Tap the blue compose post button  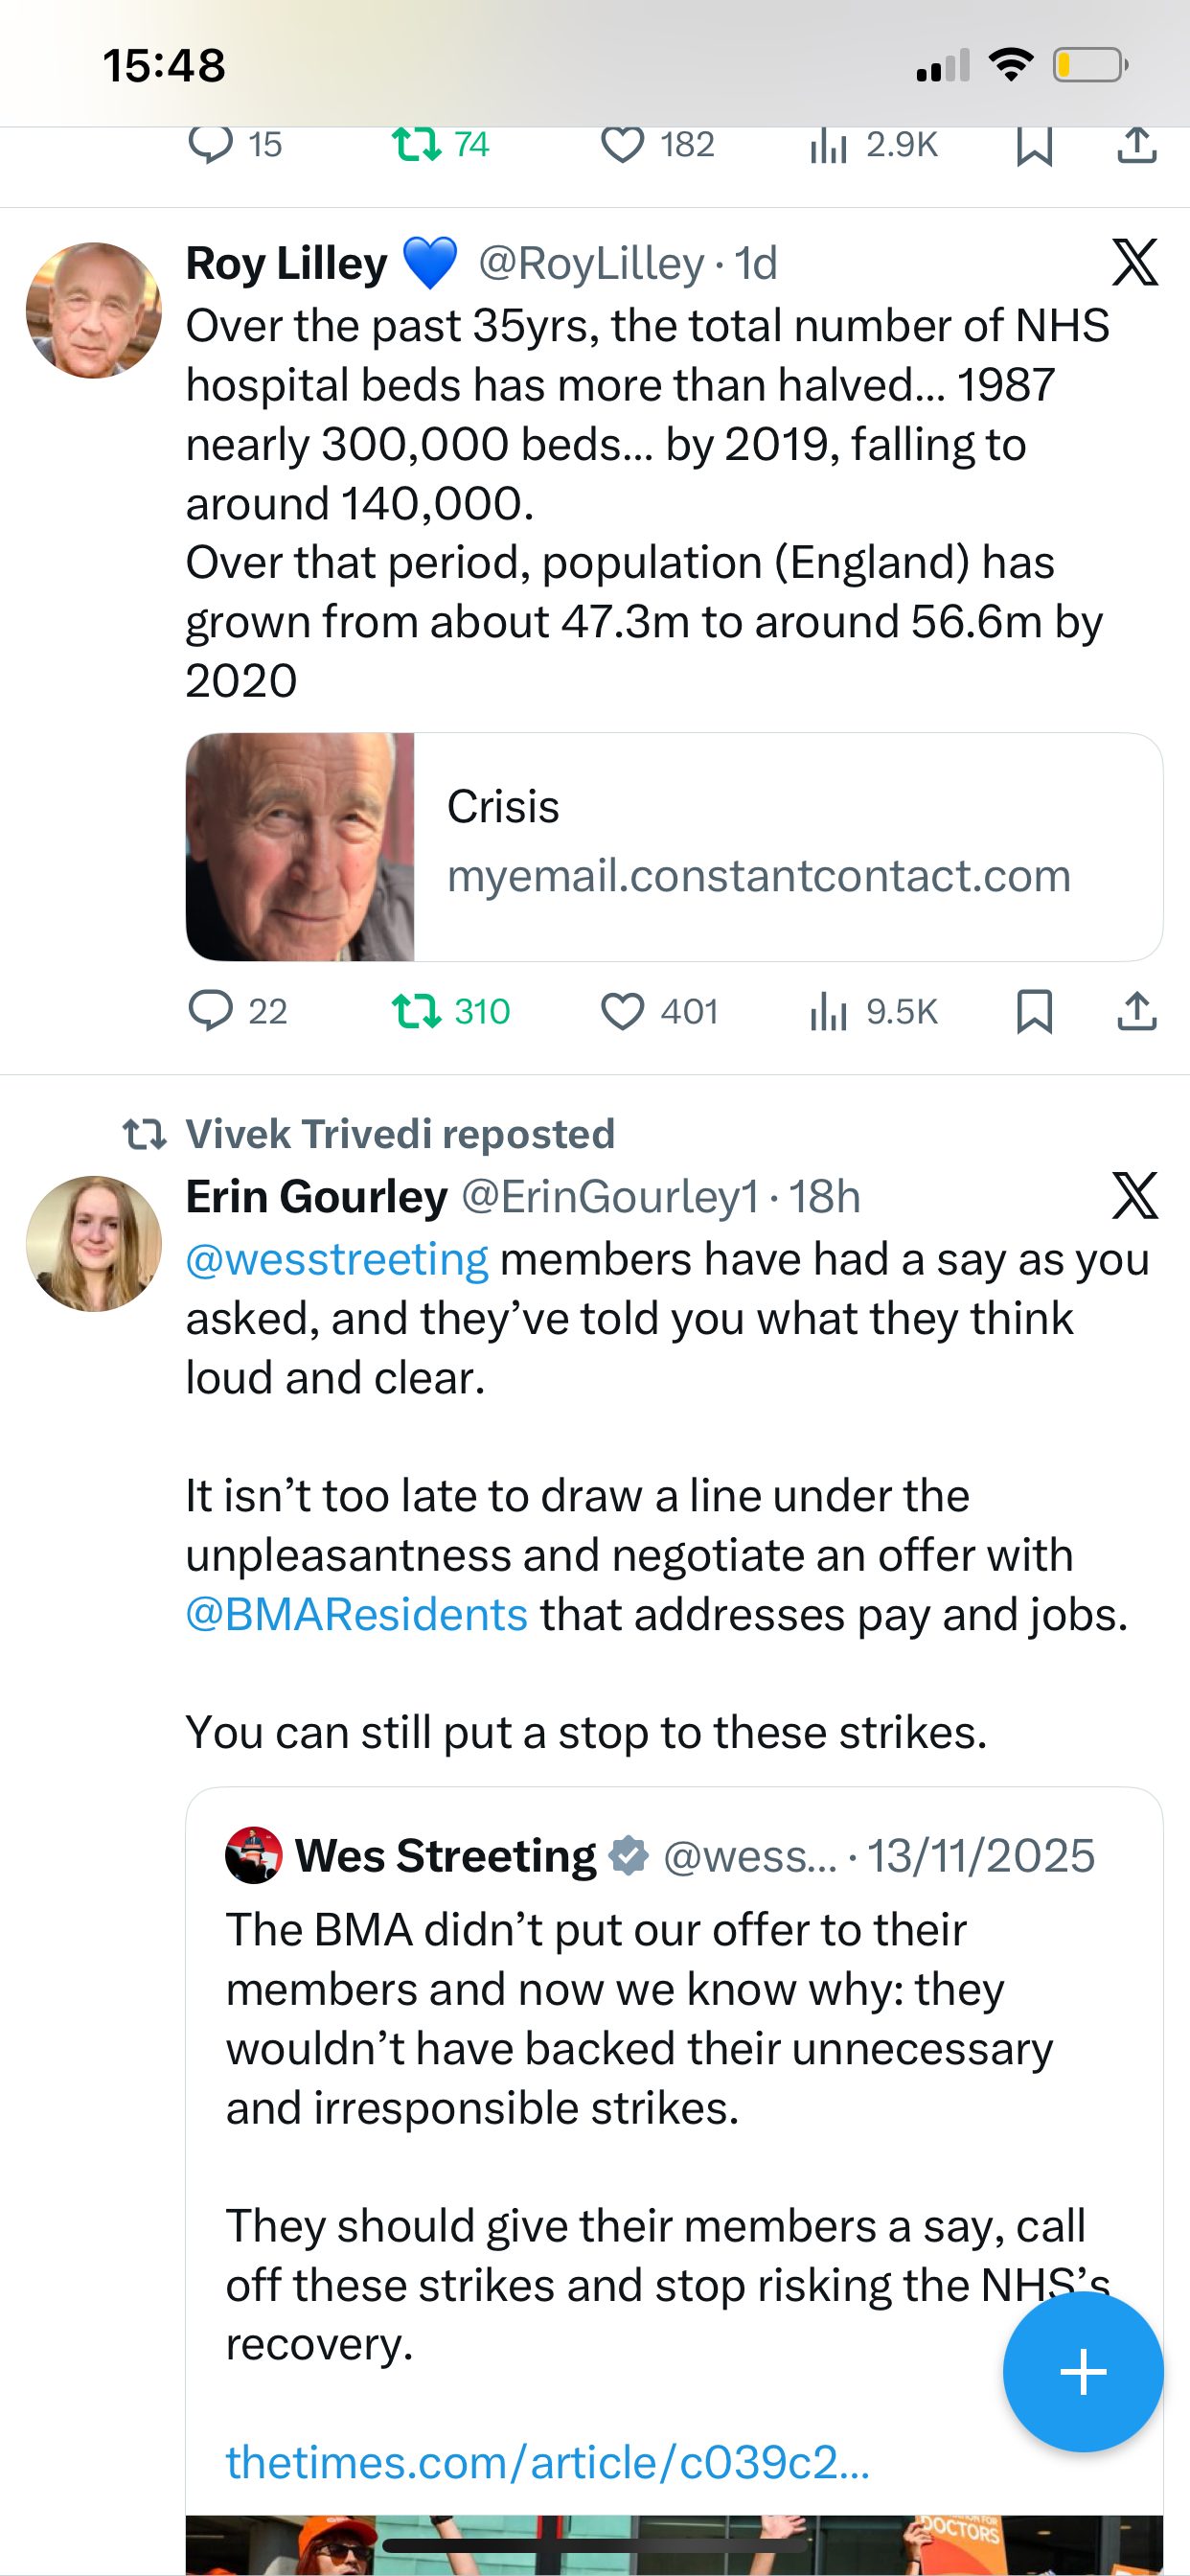tap(1083, 2372)
